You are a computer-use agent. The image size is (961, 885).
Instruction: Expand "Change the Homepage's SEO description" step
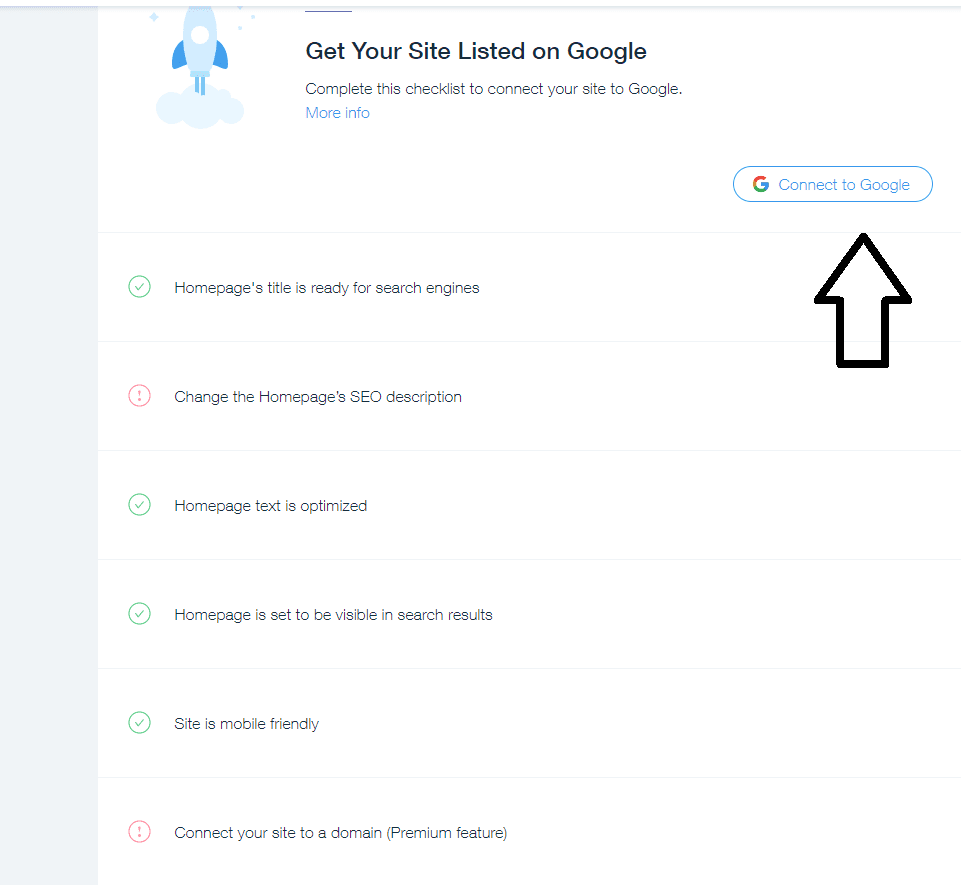[318, 397]
